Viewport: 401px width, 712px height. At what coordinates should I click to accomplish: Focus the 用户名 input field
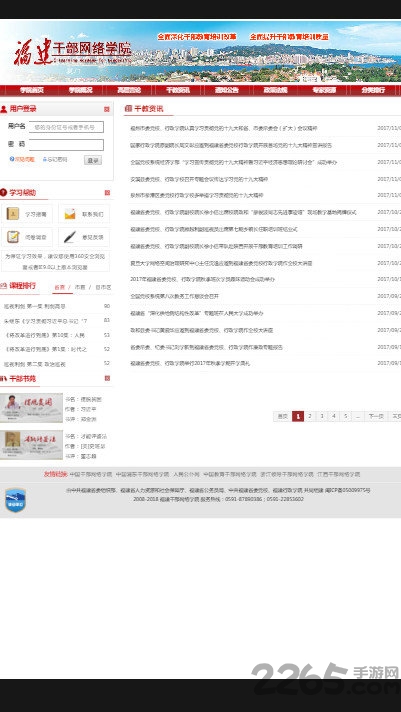coord(66,127)
